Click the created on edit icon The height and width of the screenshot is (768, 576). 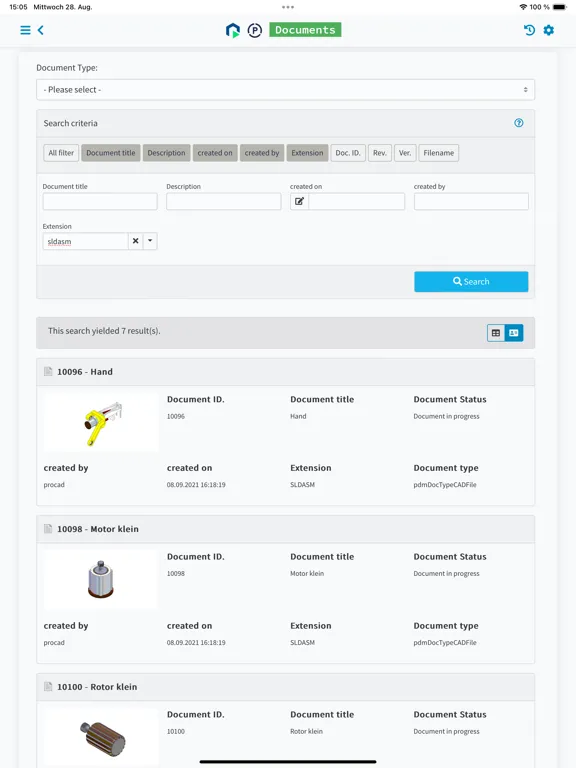coord(299,201)
